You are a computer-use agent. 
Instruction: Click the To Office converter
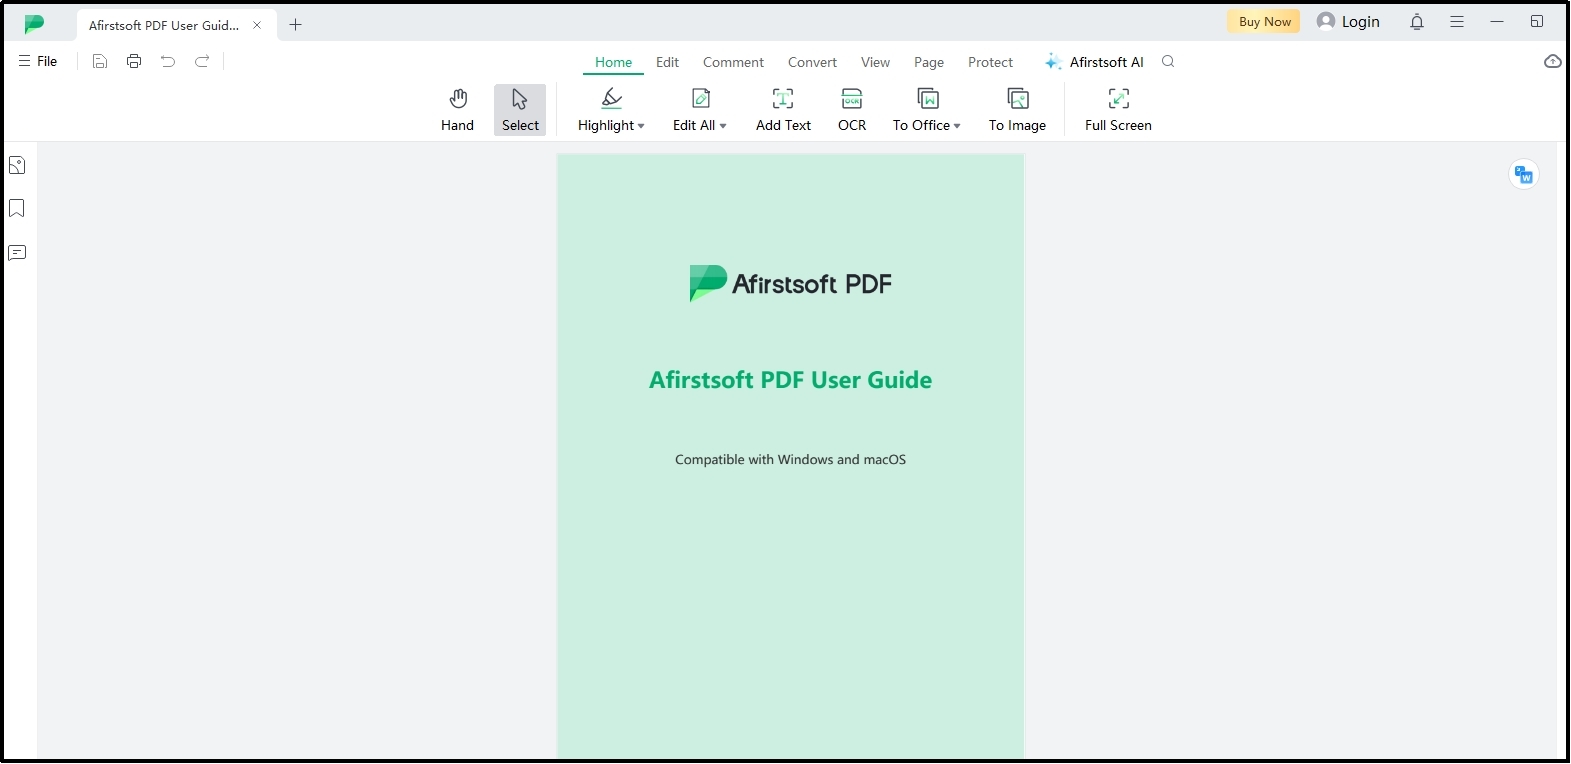click(x=921, y=110)
